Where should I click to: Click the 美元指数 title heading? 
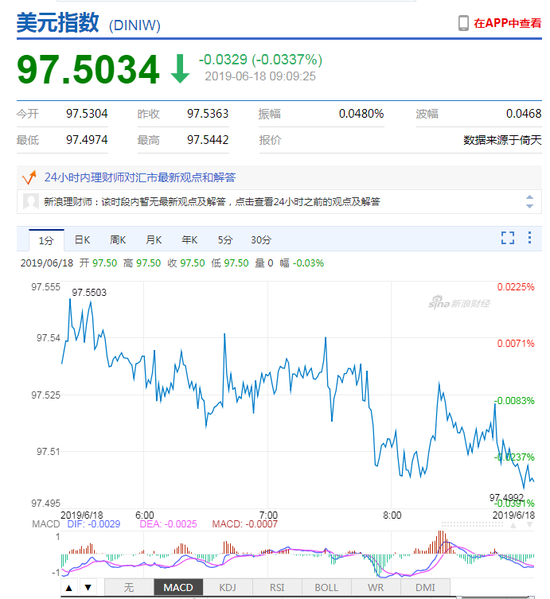(x=58, y=23)
